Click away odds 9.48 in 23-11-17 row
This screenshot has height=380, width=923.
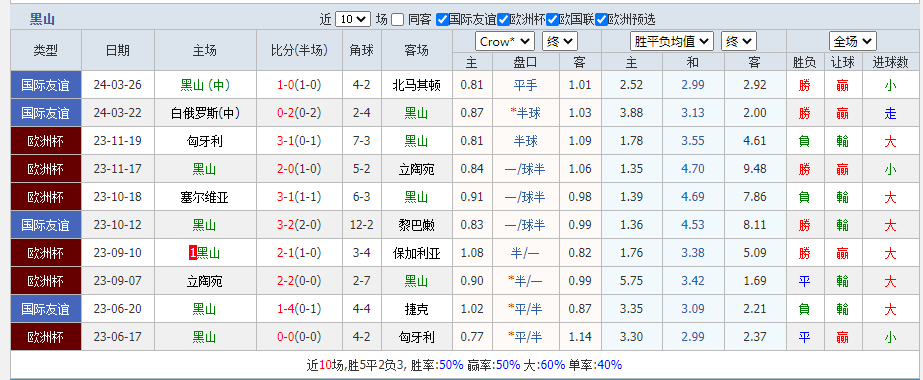(755, 169)
